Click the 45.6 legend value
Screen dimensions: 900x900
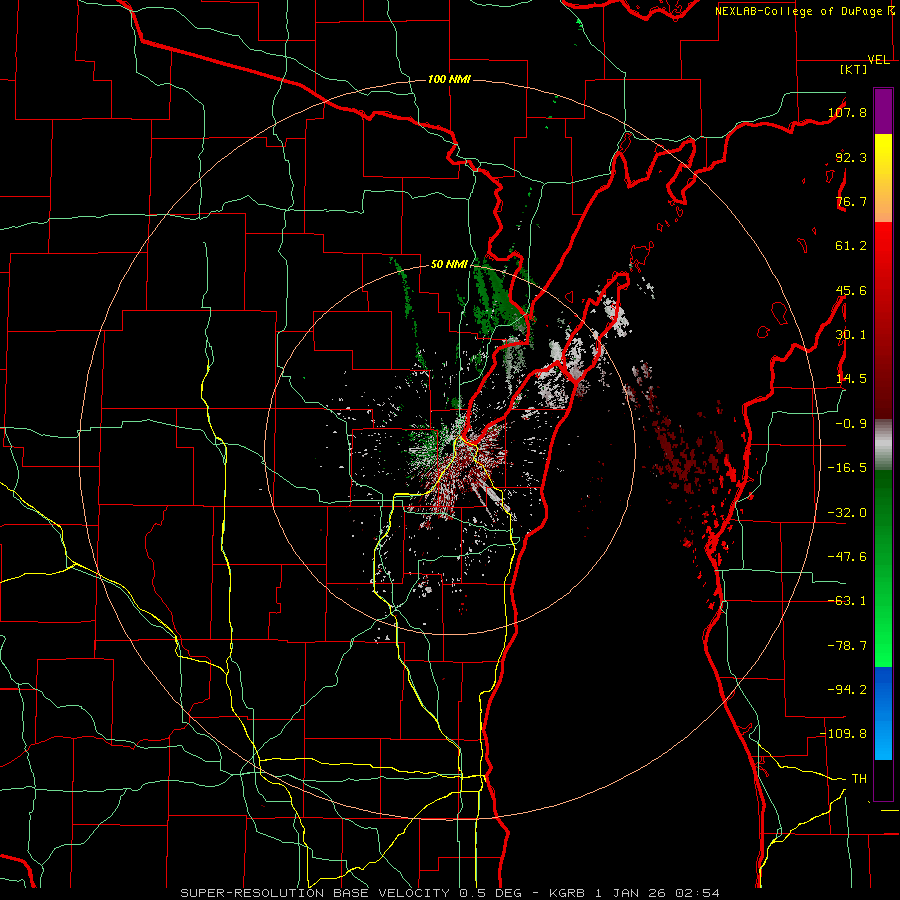851,290
